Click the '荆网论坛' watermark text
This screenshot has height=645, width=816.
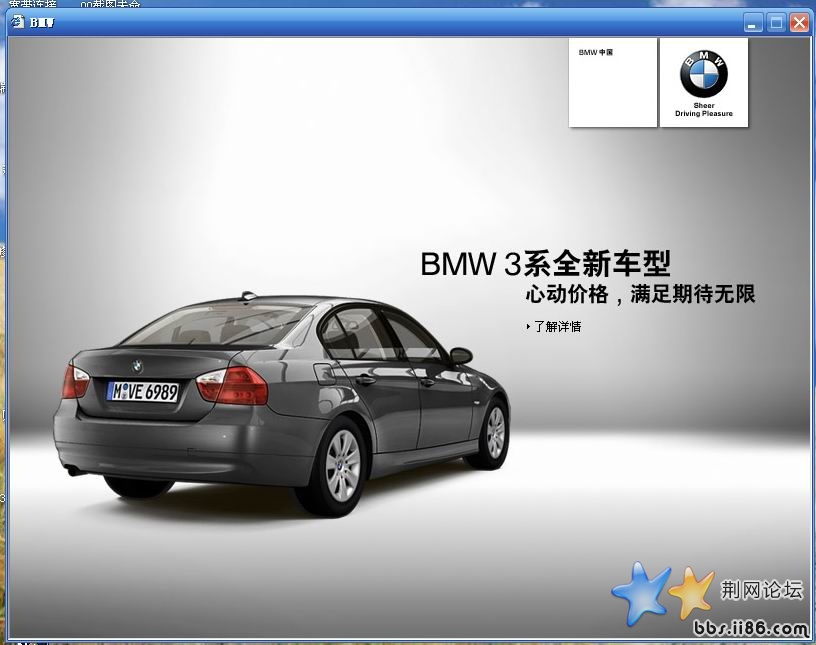tap(762, 589)
